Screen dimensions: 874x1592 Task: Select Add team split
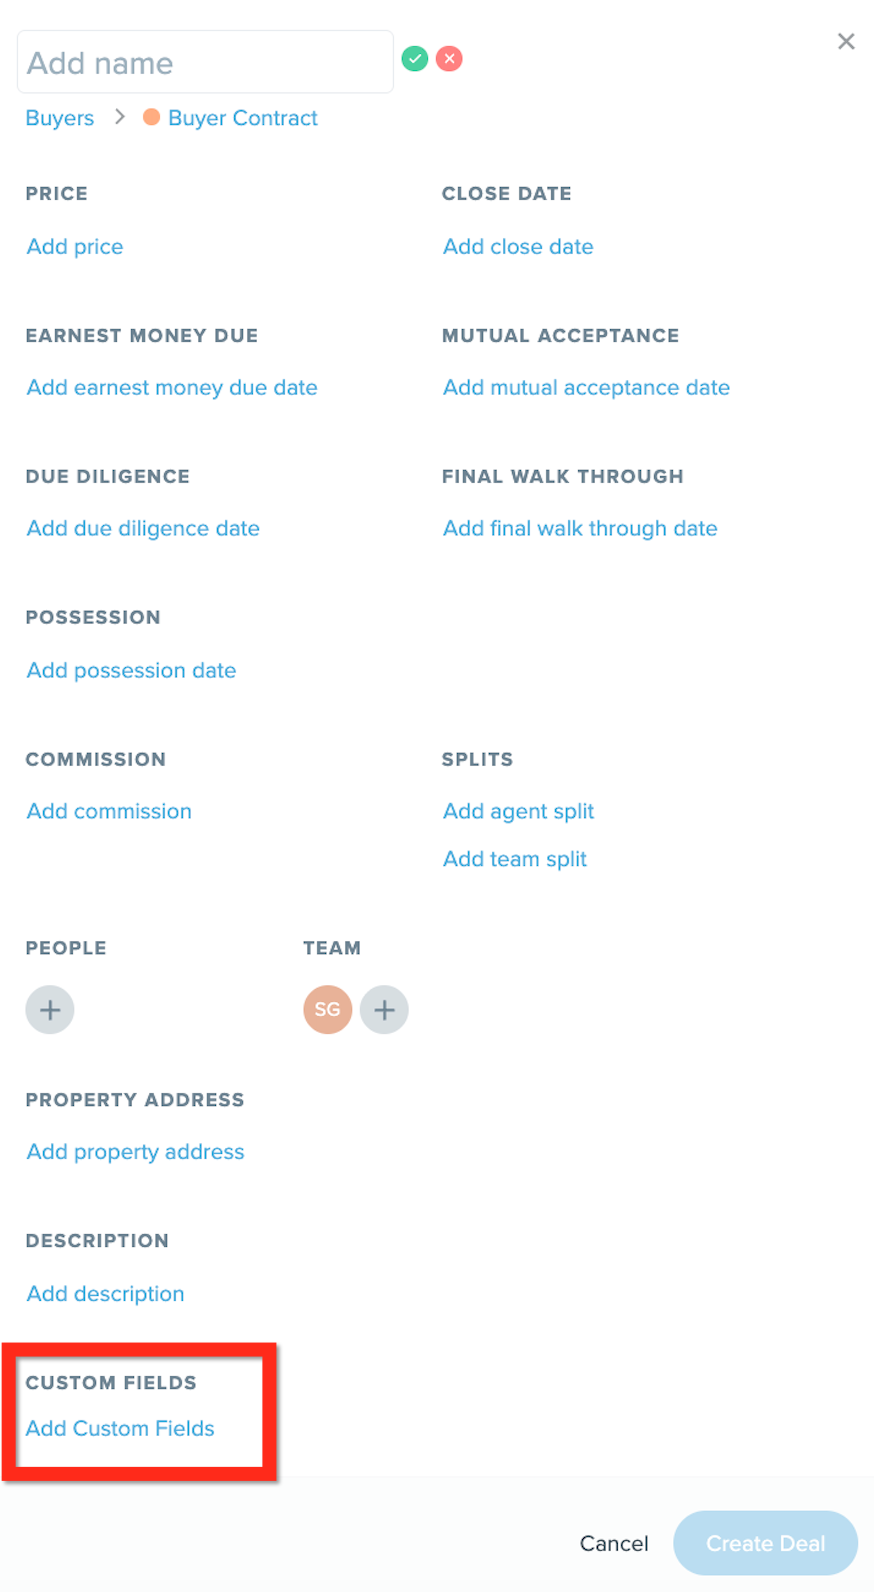(x=515, y=859)
